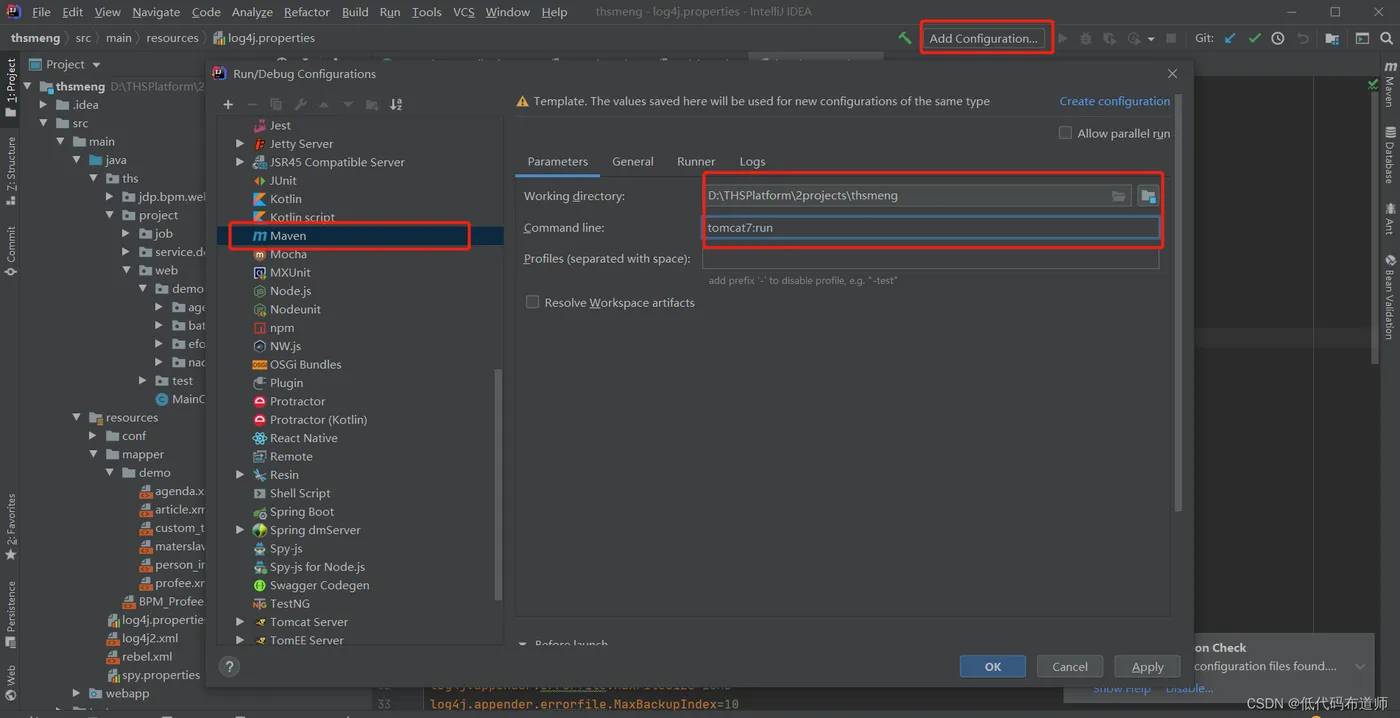Expand Spring dmServer node
Screen dimensions: 1400x718
click(x=240, y=530)
